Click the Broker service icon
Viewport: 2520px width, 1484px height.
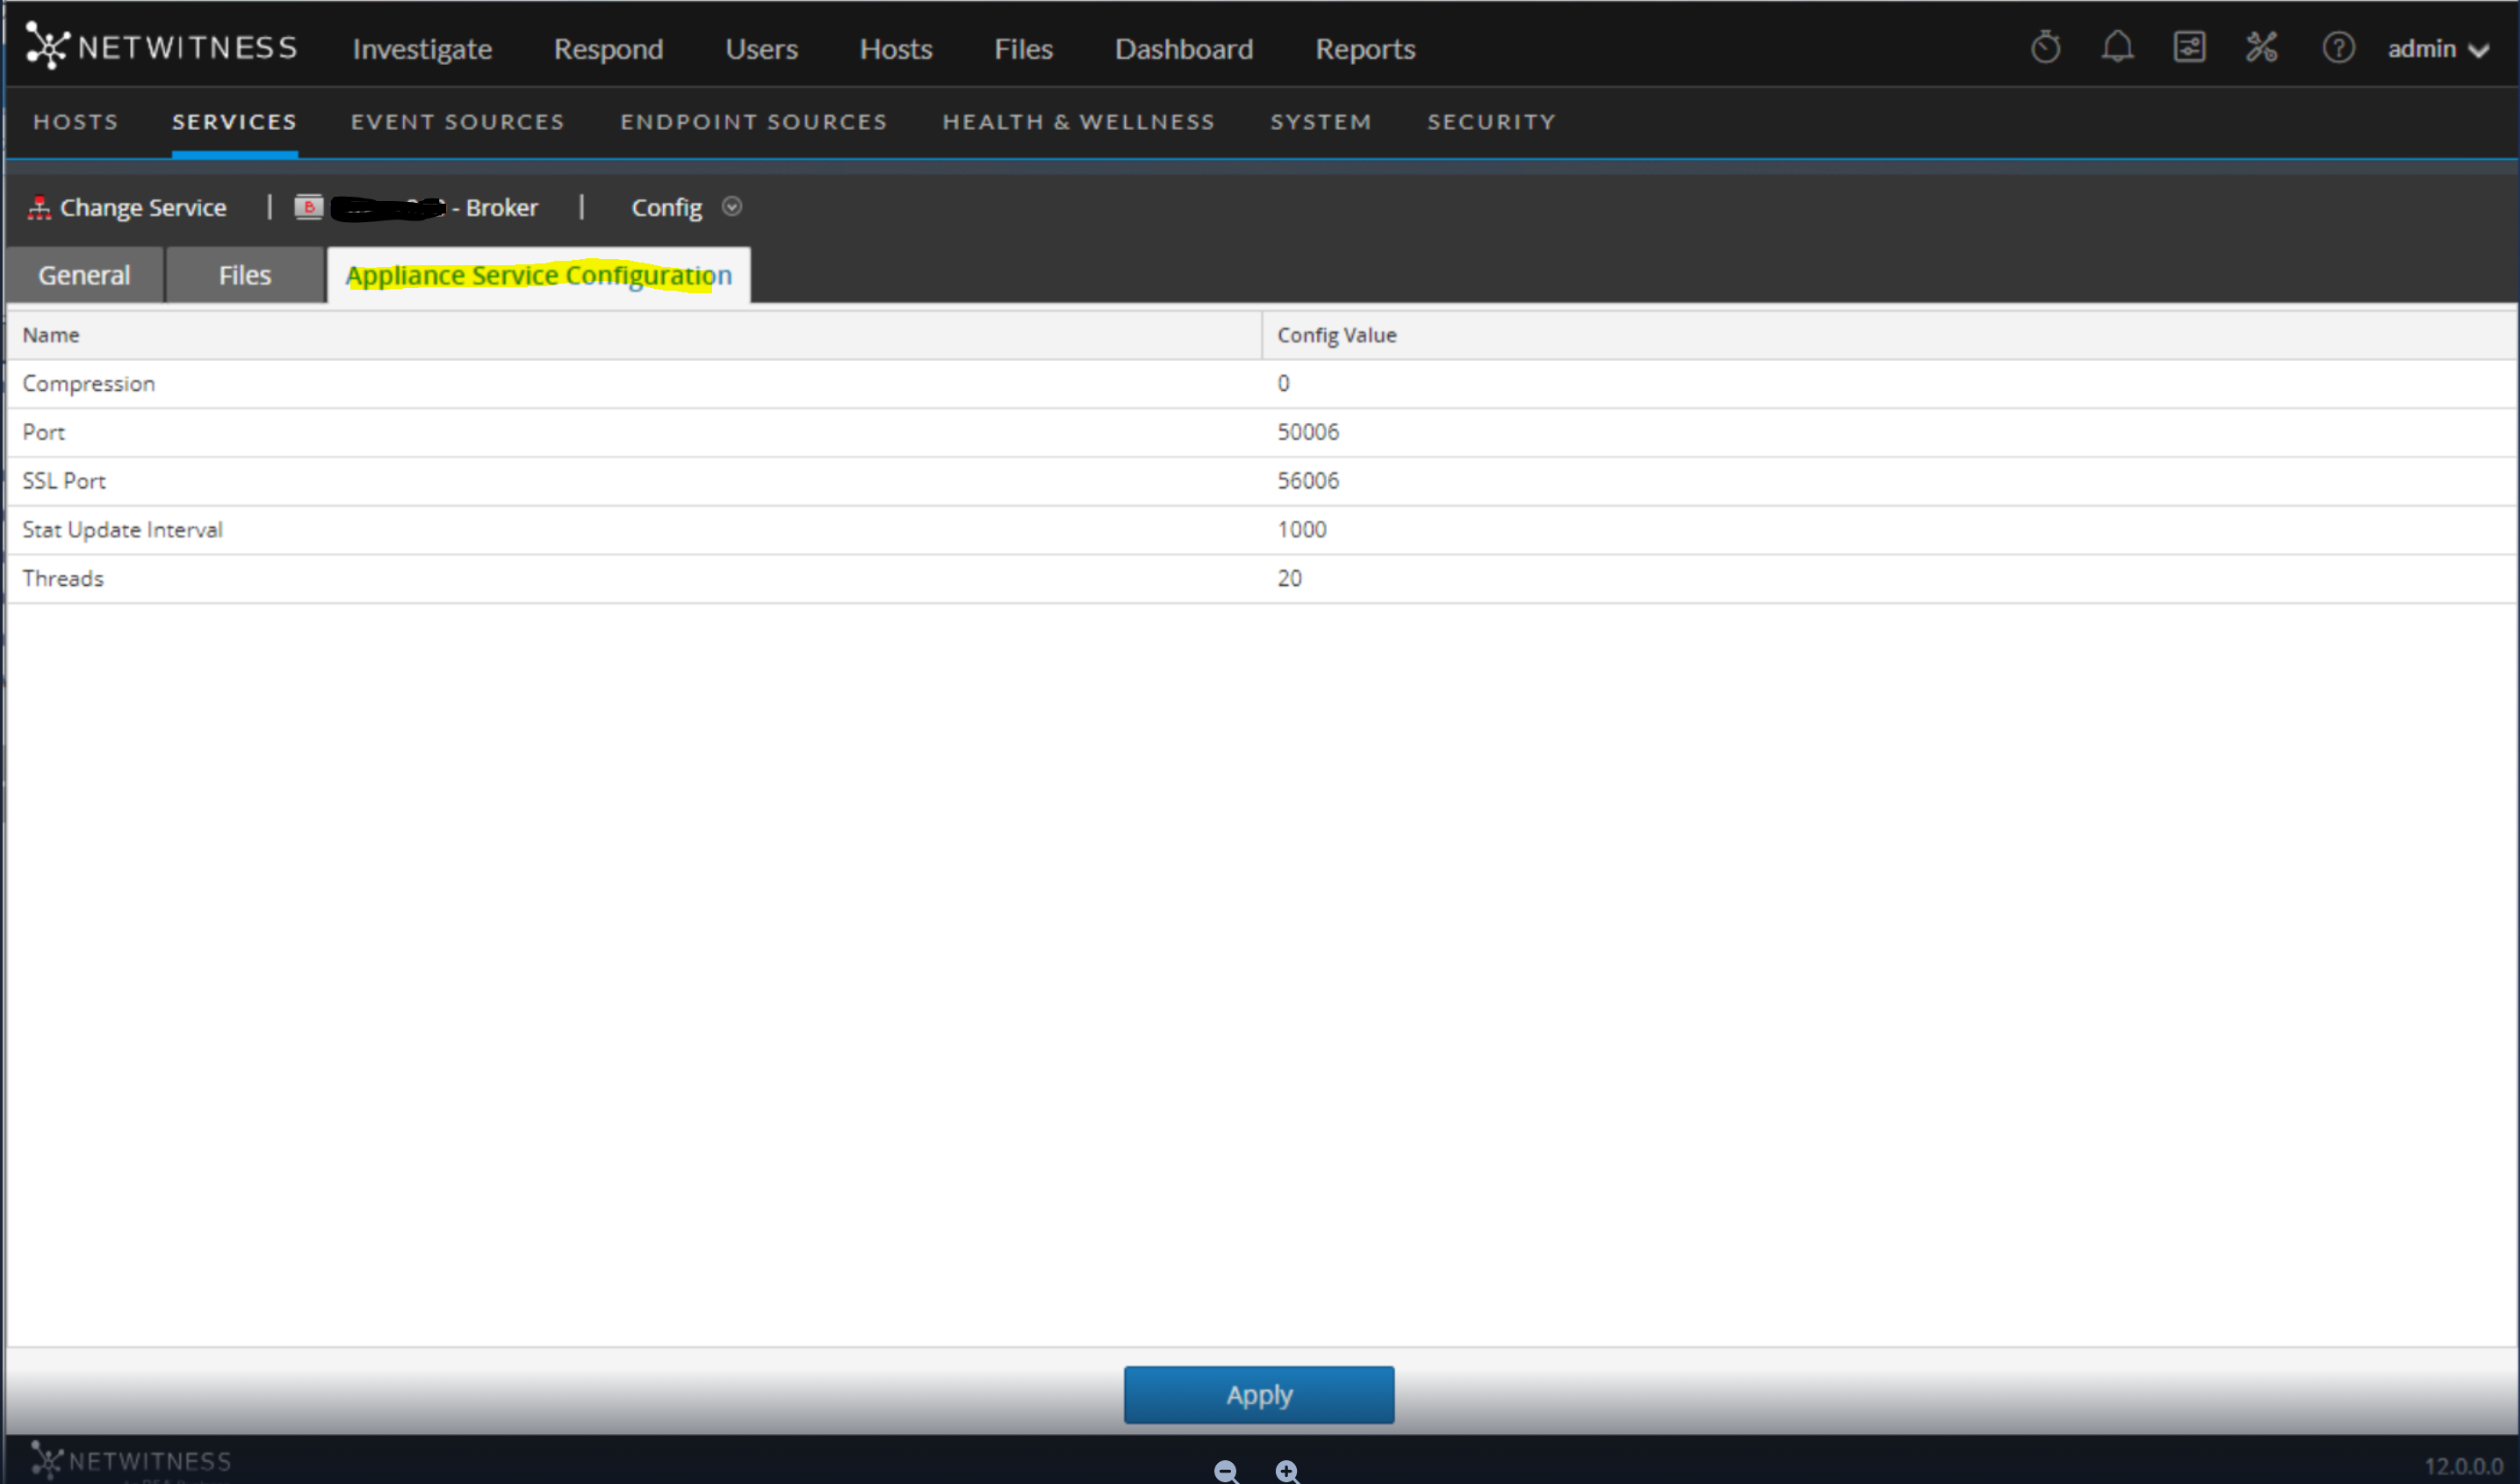click(x=308, y=207)
